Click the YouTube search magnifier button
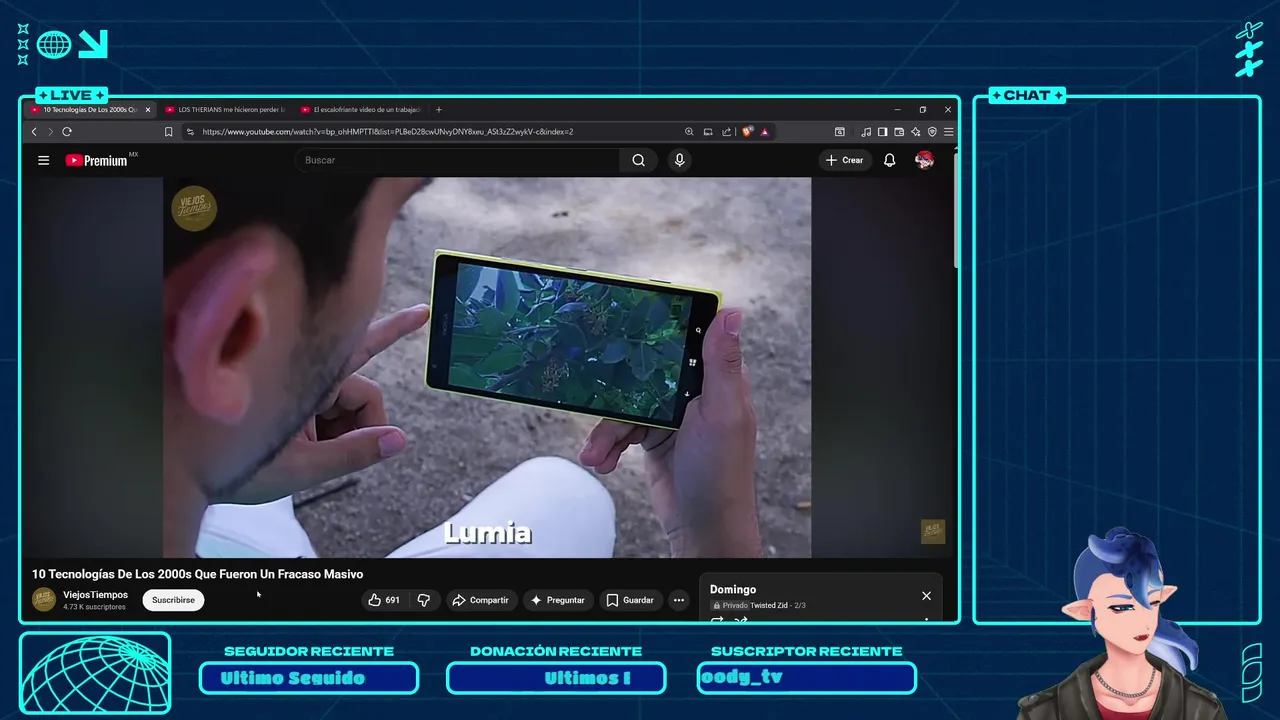The width and height of the screenshot is (1280, 720). point(638,160)
